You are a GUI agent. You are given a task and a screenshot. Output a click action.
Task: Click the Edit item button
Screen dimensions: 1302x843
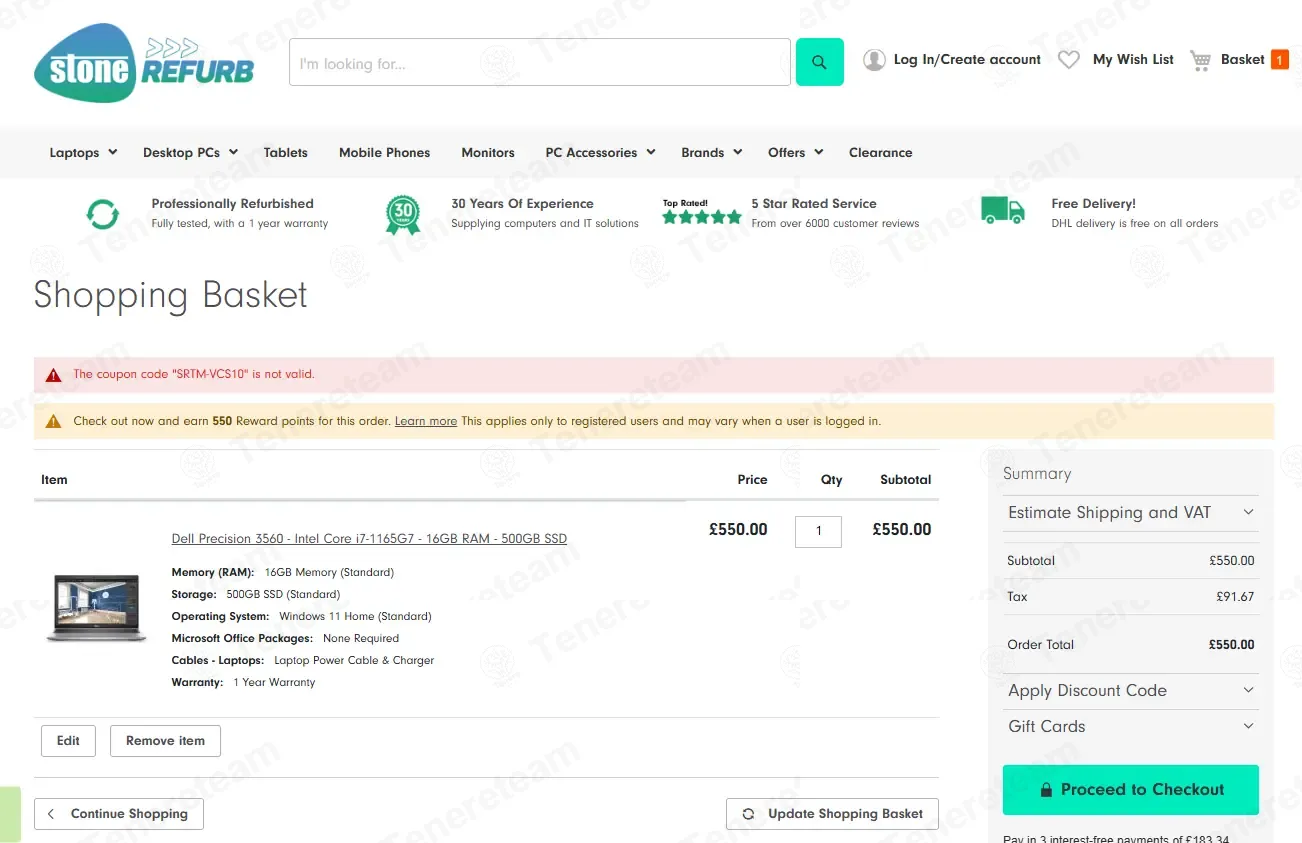(68, 741)
